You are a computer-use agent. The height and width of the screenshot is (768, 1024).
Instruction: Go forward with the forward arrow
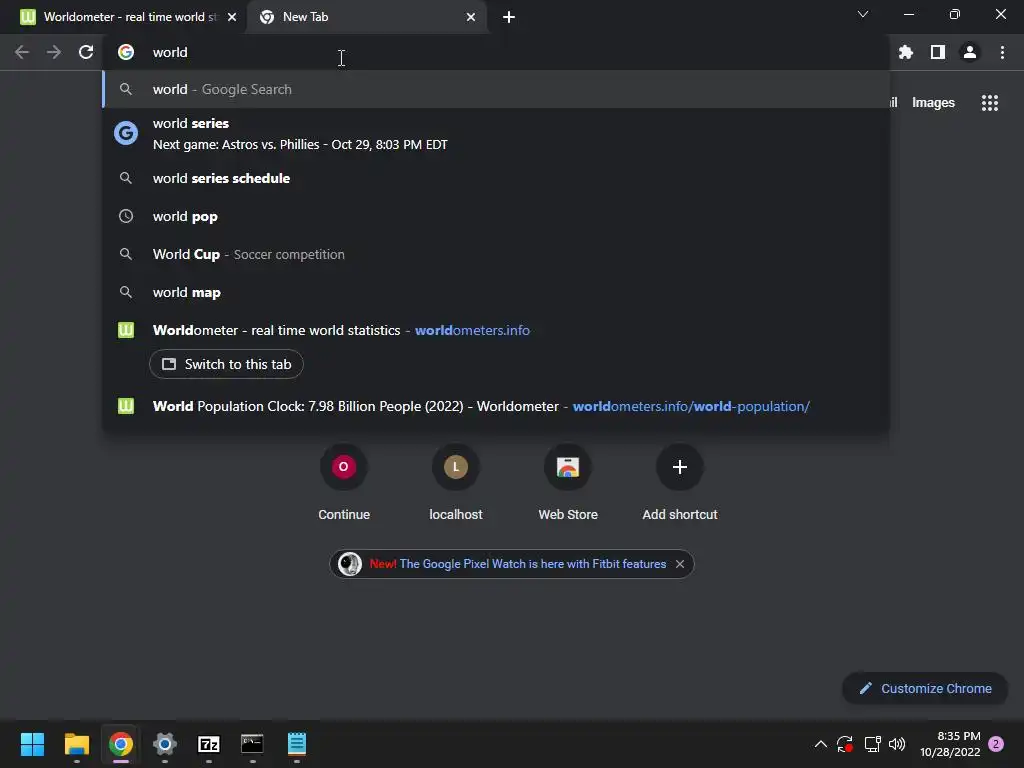pyautogui.click(x=54, y=52)
